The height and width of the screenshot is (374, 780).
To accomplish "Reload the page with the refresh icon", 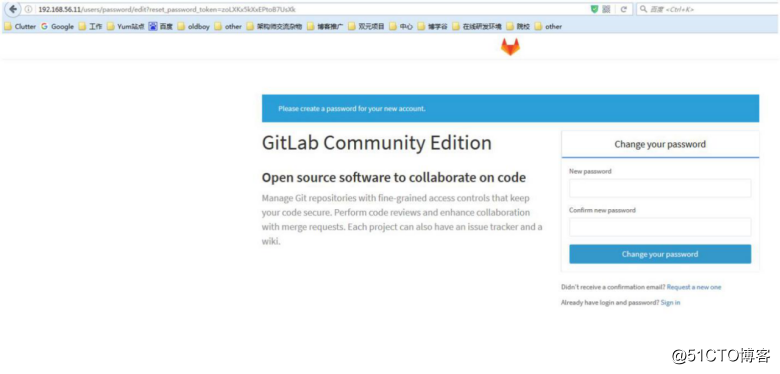I will [623, 9].
